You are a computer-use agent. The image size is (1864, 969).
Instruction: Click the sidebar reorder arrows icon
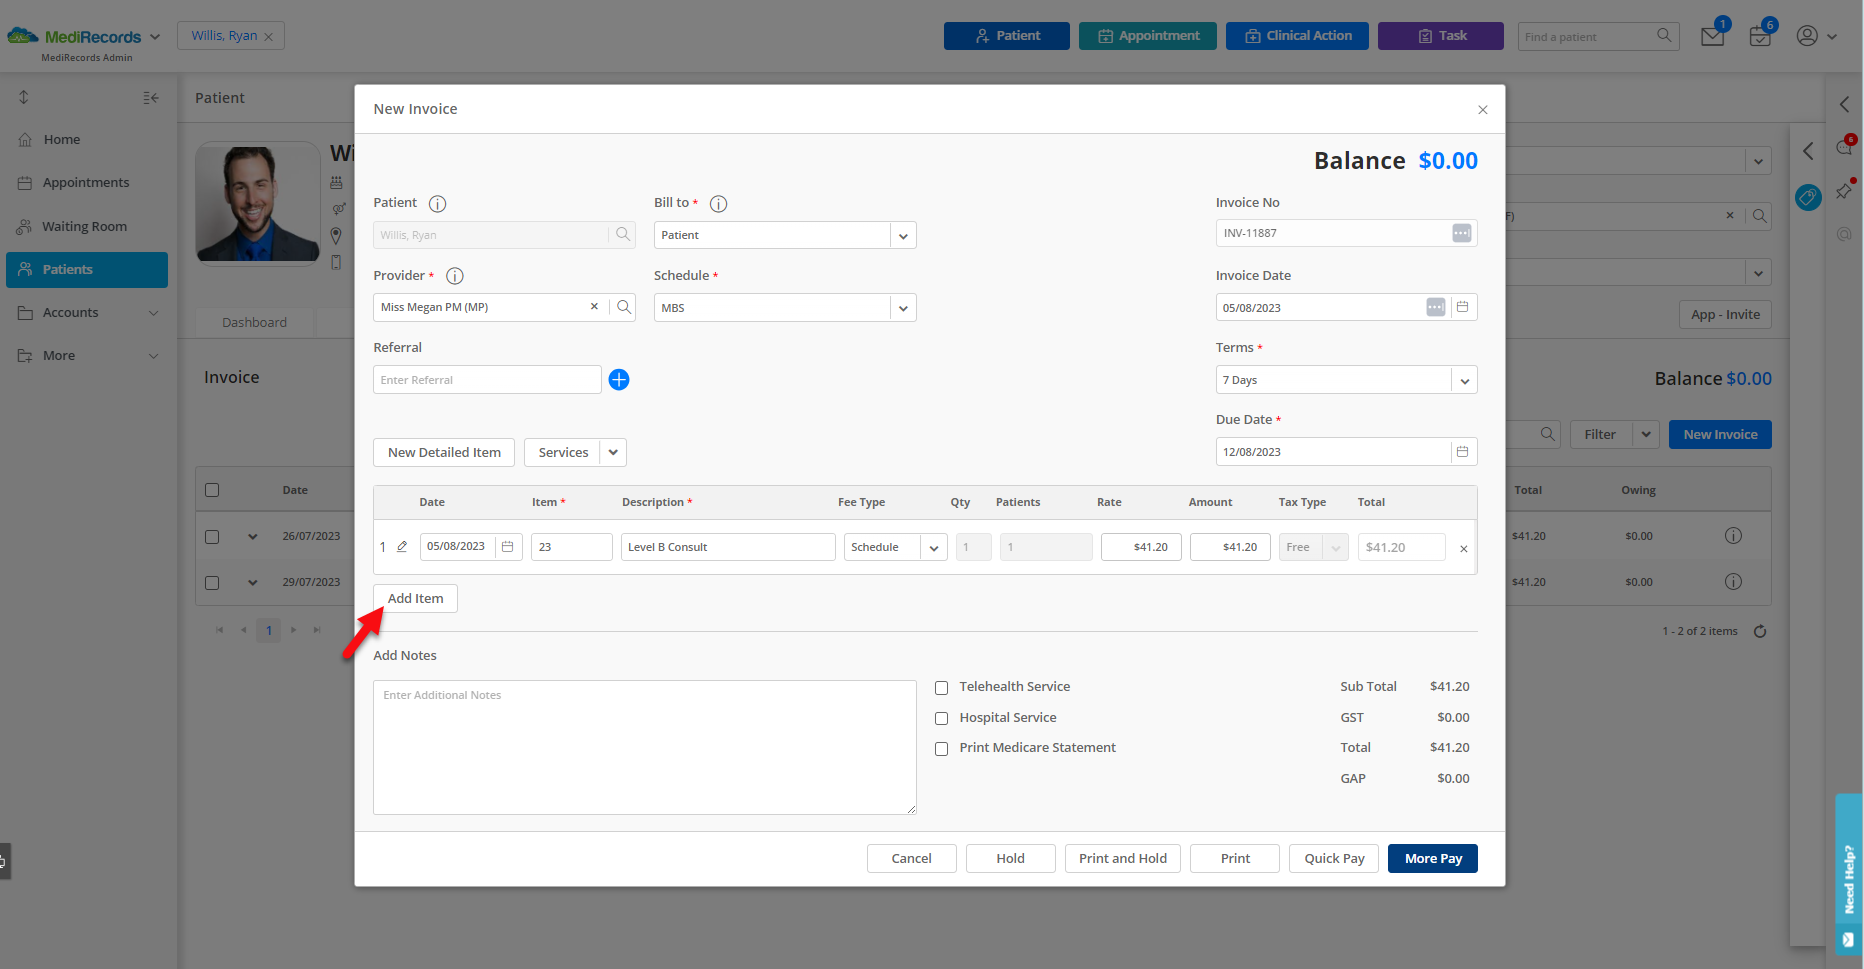[24, 97]
